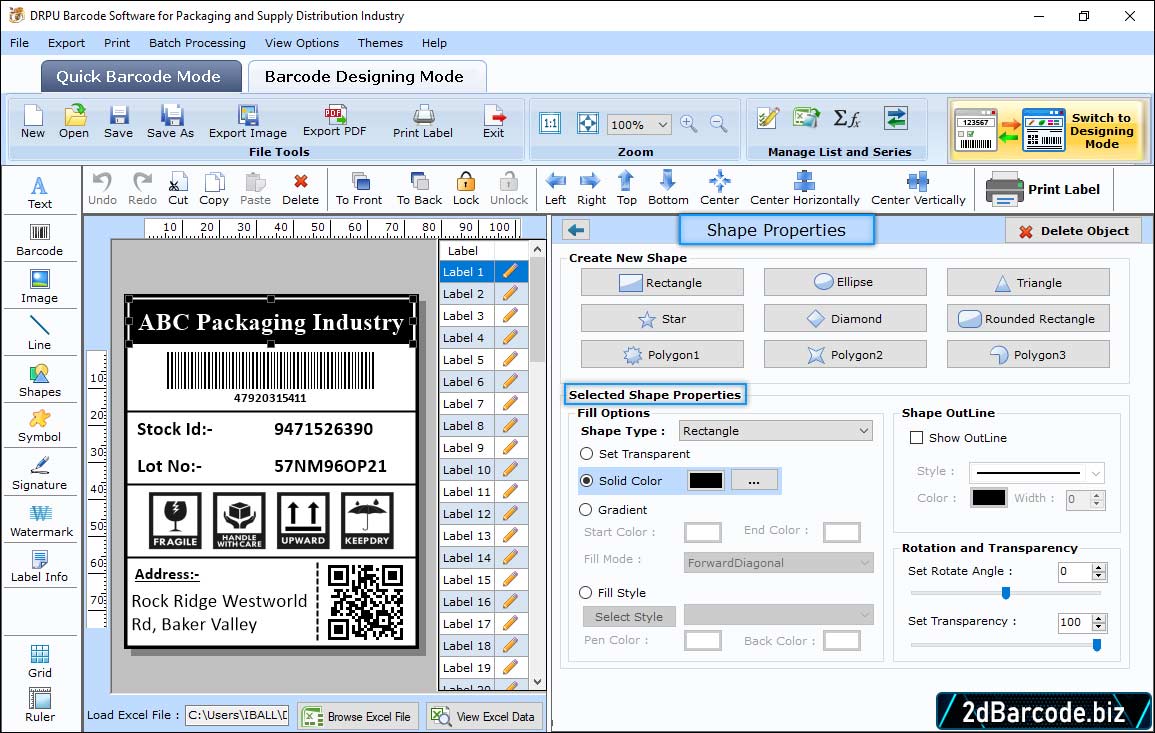1155x733 pixels.
Task: Zoom in with magnifier plus icon
Action: click(689, 124)
